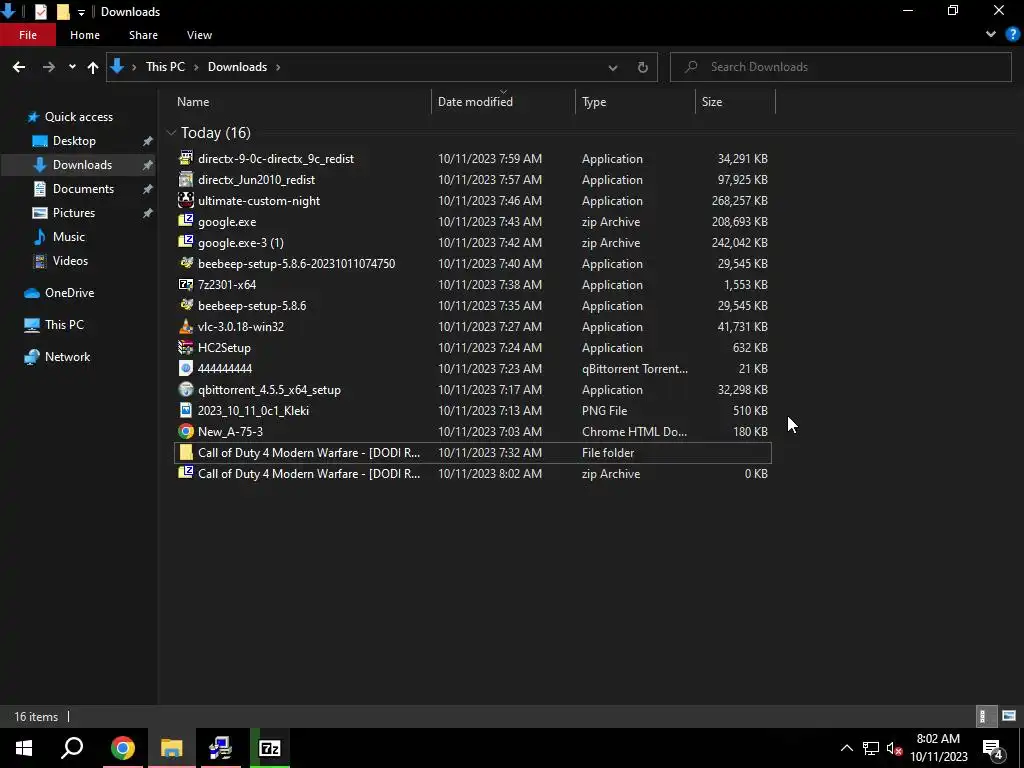Expand the ribbon with the chevron

click(x=991, y=35)
